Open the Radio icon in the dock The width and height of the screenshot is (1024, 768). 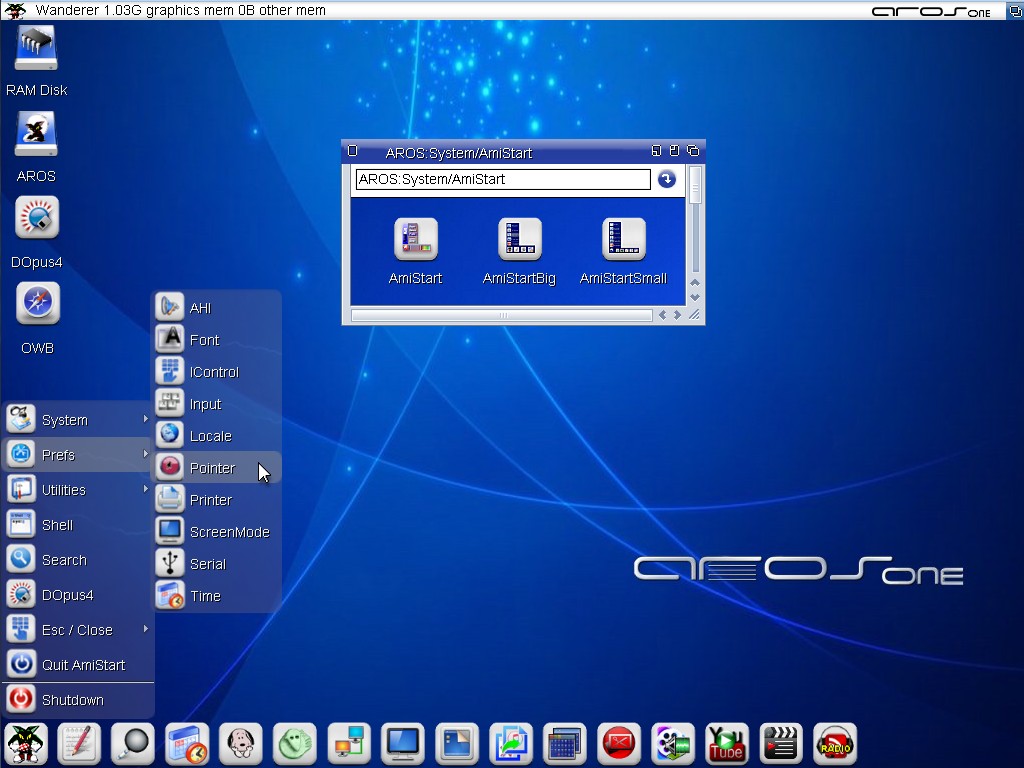[834, 744]
